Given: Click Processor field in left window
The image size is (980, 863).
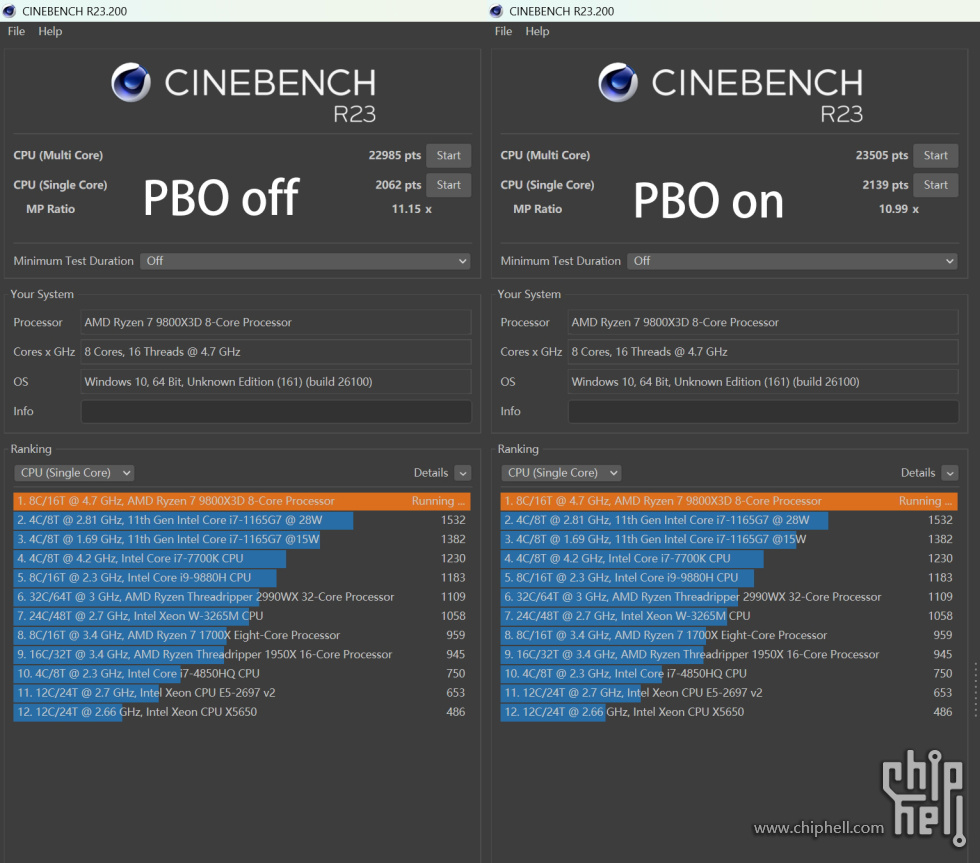Looking at the screenshot, I should tap(276, 322).
